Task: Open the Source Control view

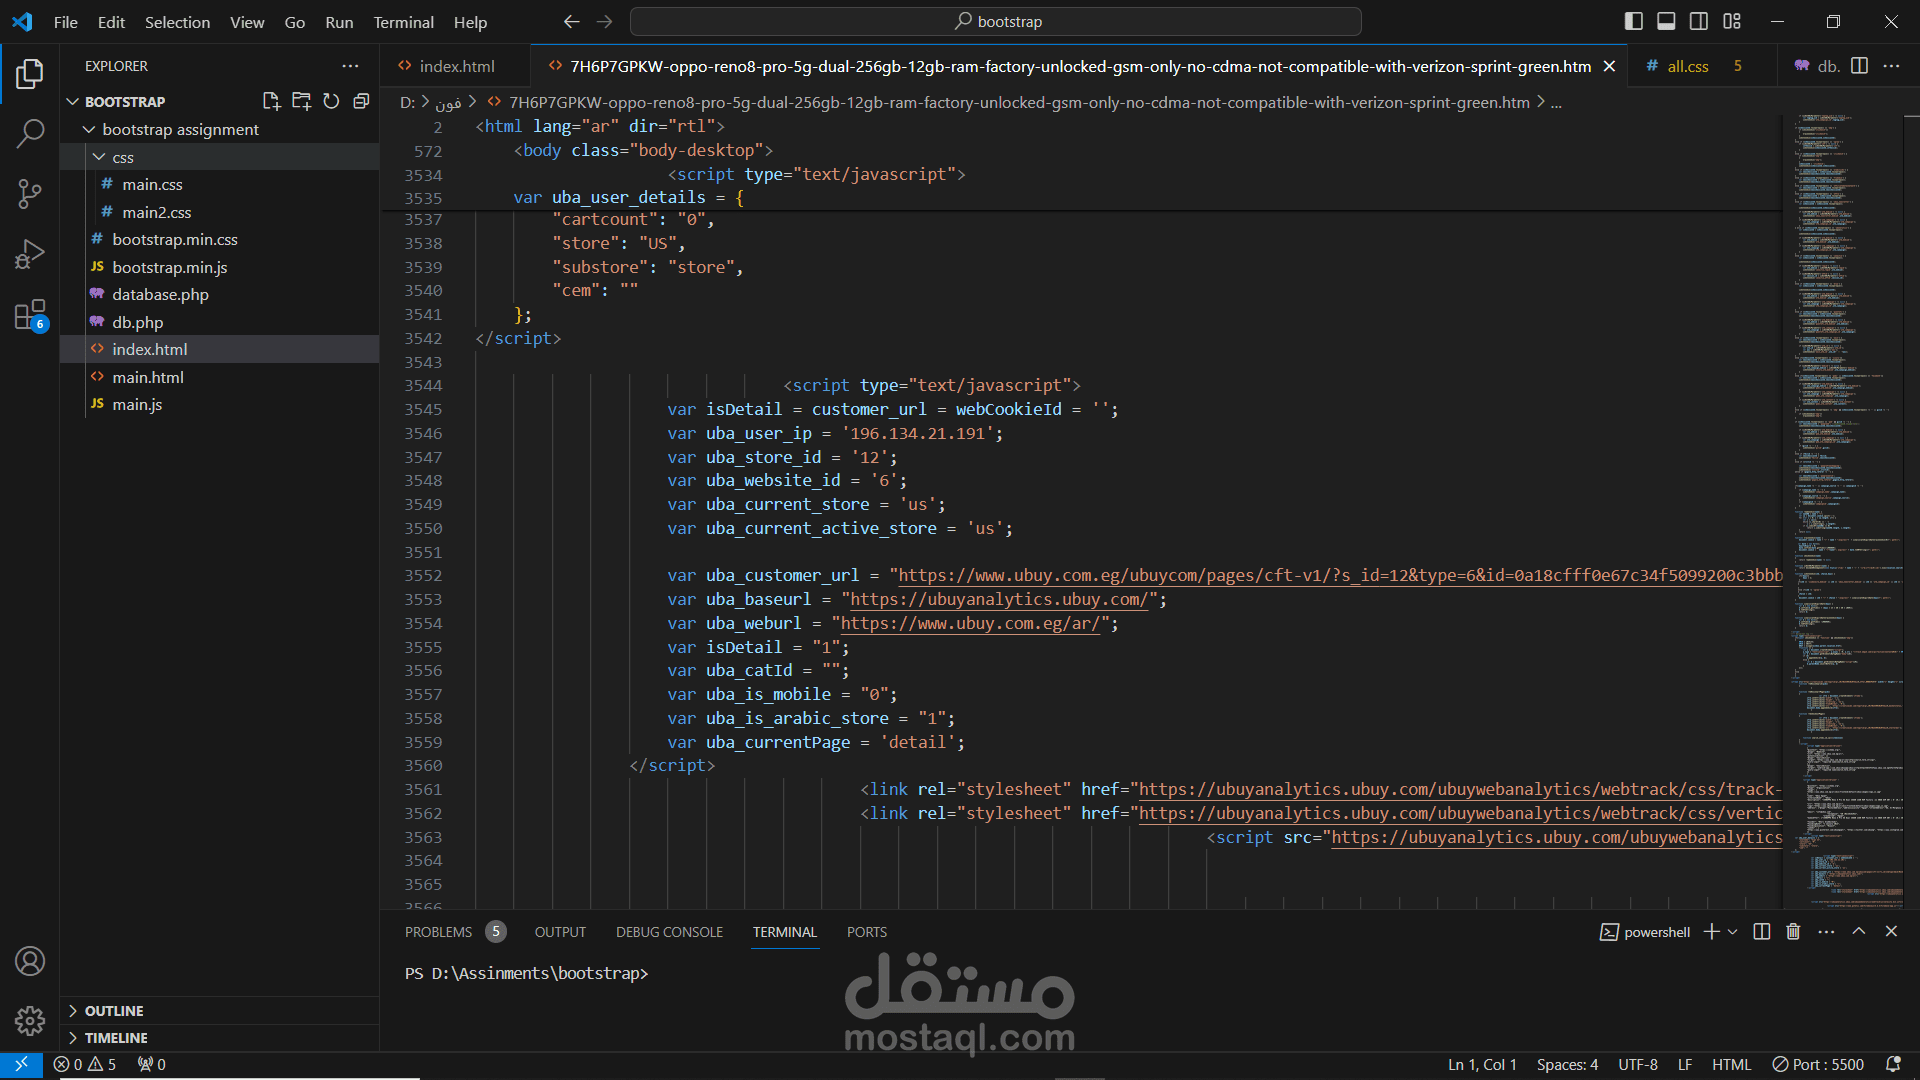Action: point(30,193)
